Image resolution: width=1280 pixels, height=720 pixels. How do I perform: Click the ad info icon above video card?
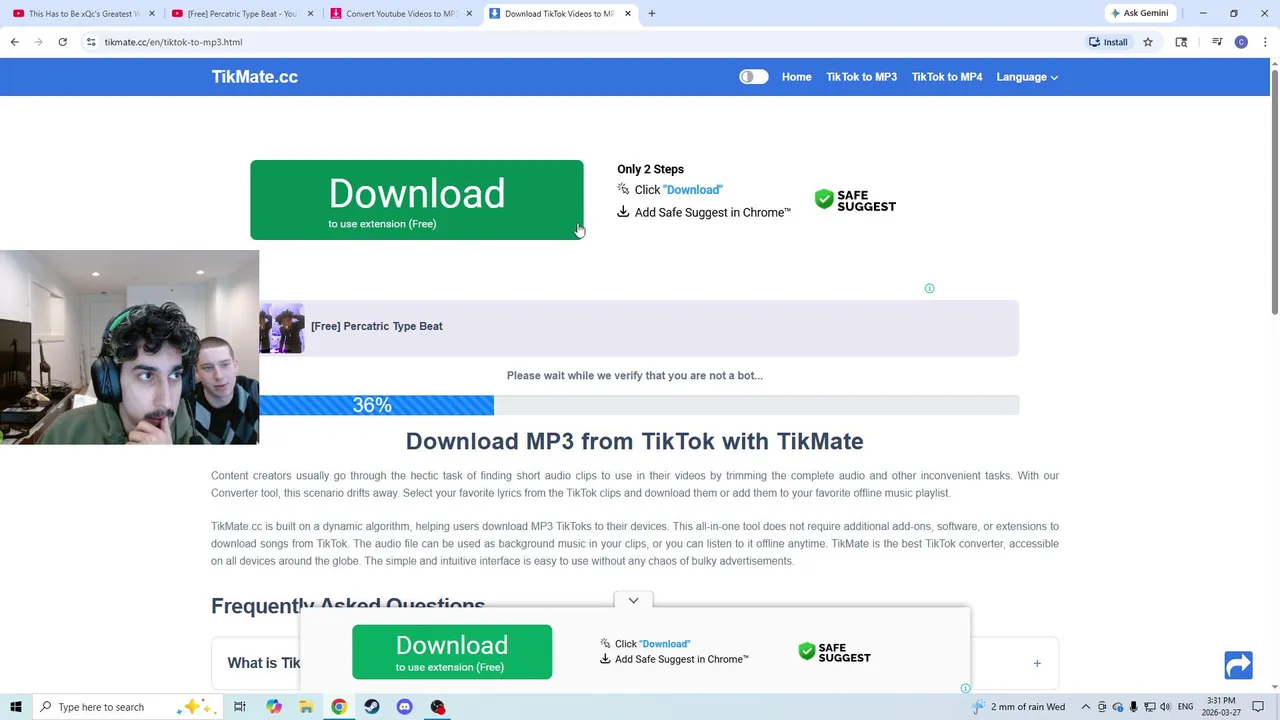tap(929, 288)
